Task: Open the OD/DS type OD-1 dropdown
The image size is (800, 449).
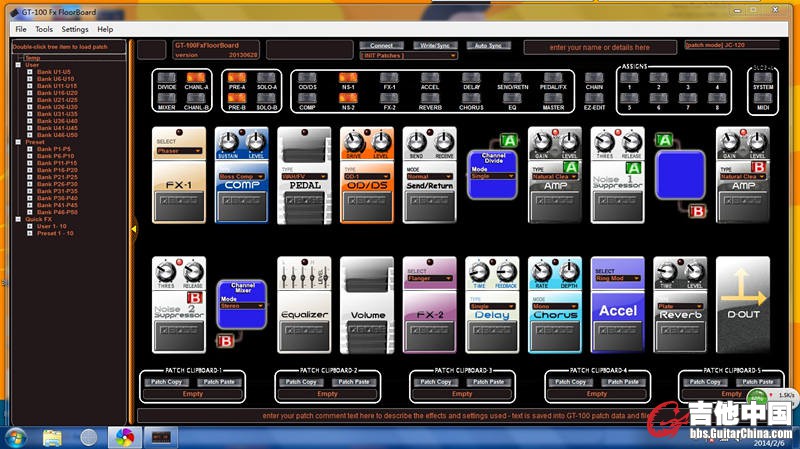Action: click(367, 177)
